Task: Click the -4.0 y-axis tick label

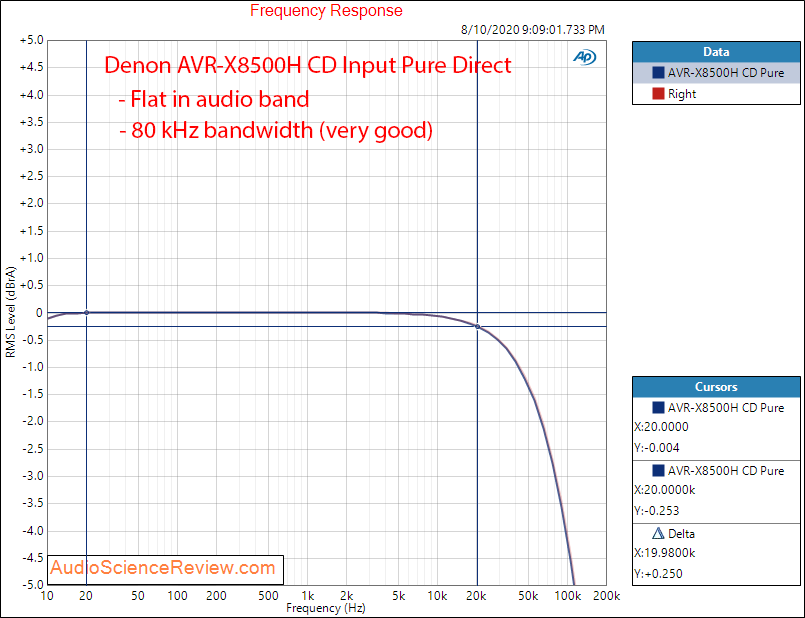Action: 33,531
